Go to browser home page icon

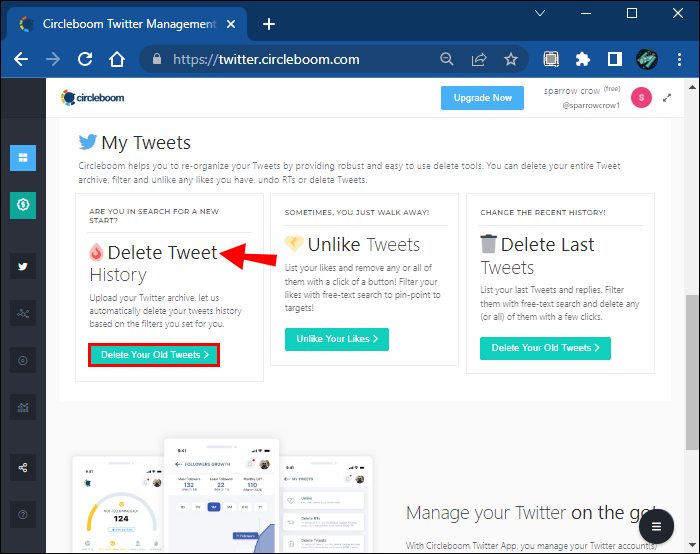[x=117, y=59]
